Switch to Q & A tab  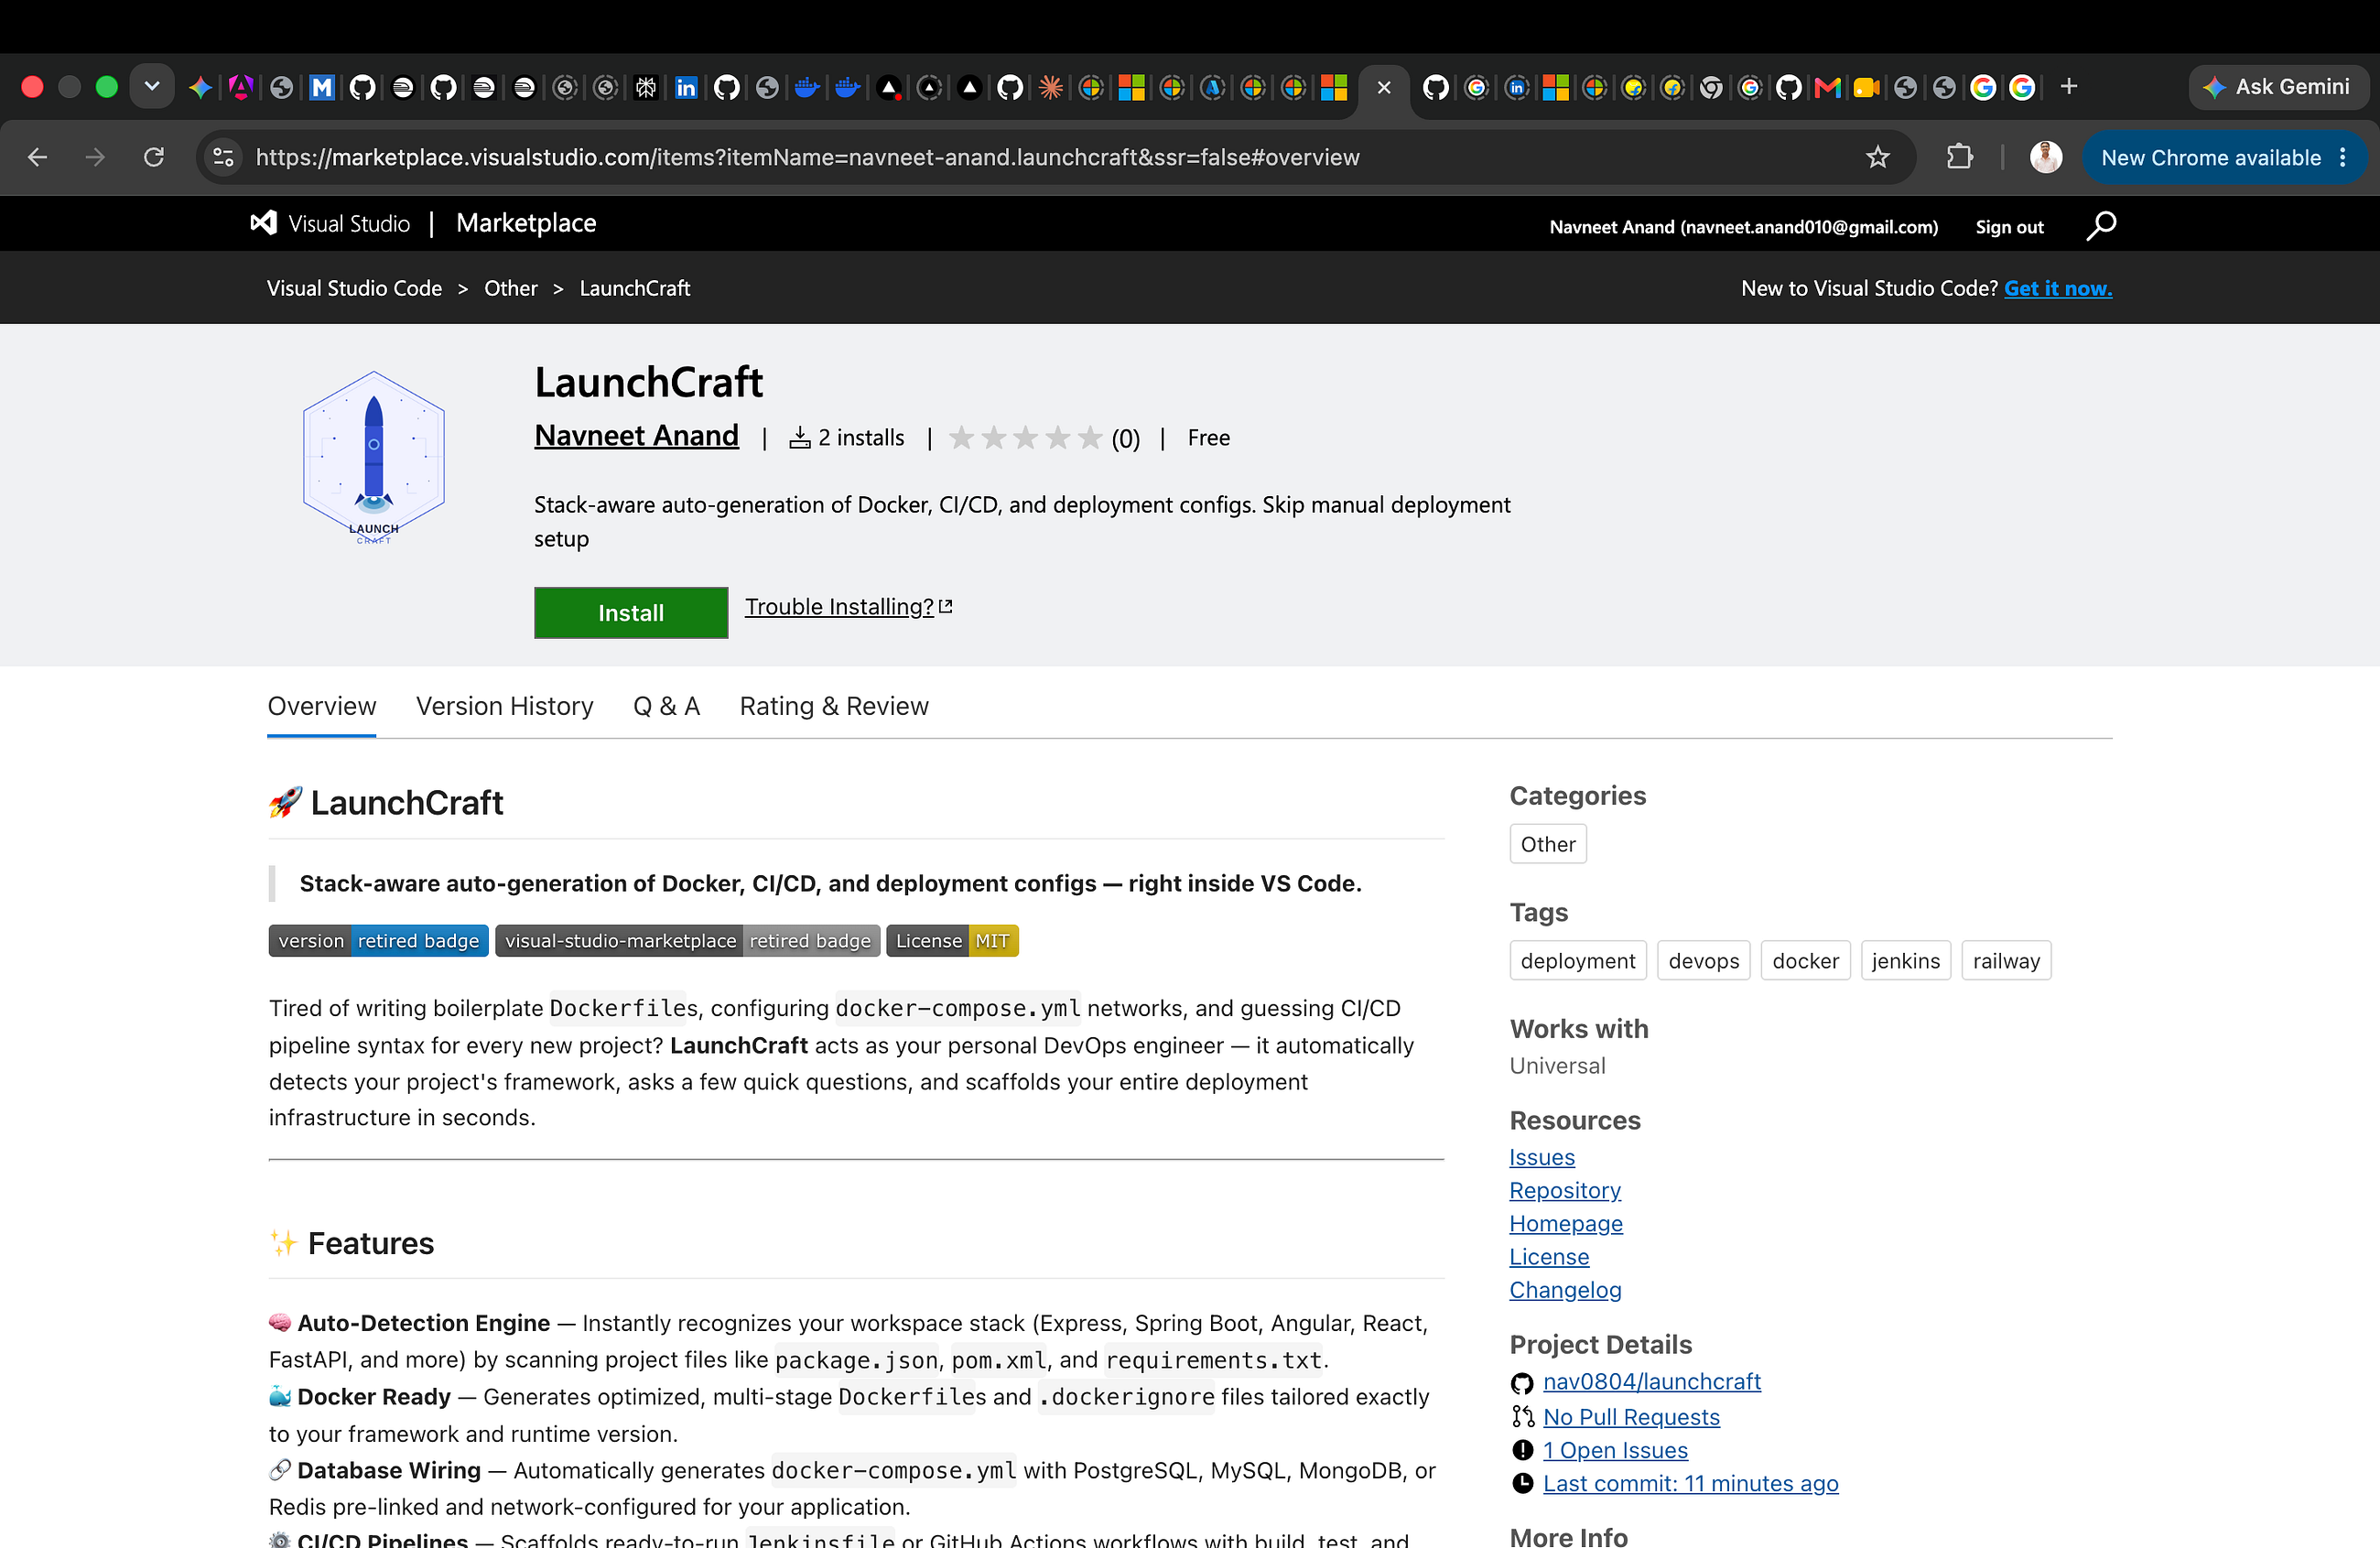(667, 706)
